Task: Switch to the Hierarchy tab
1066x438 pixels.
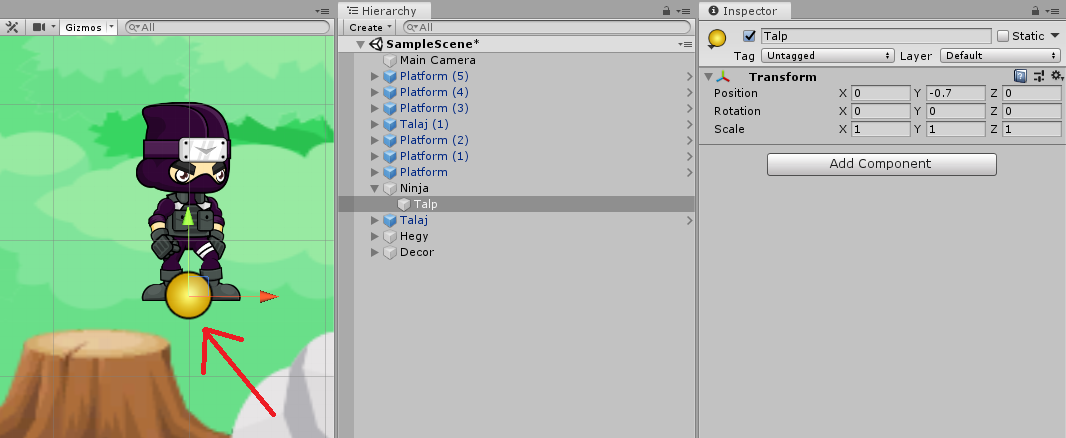Action: click(x=384, y=11)
